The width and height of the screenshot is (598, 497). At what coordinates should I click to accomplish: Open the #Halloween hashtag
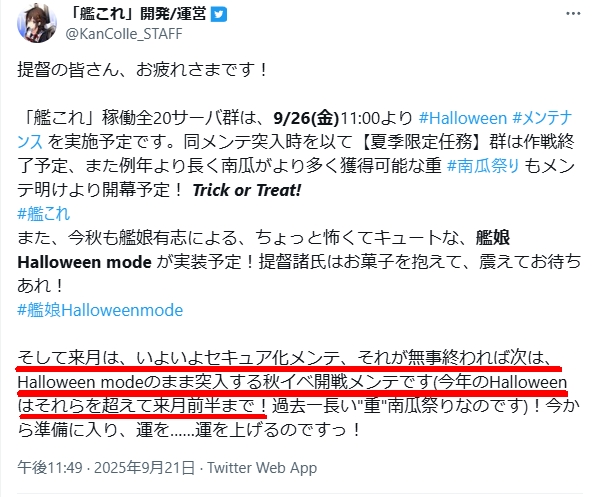tap(463, 118)
